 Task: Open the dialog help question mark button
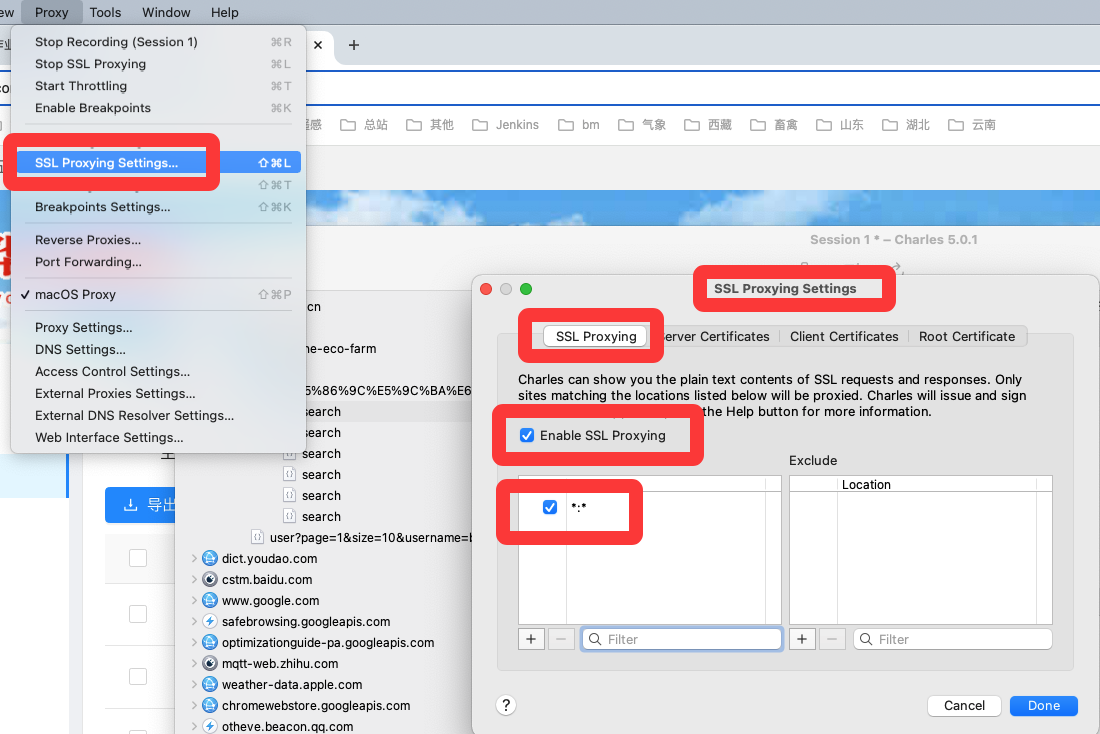[x=506, y=705]
